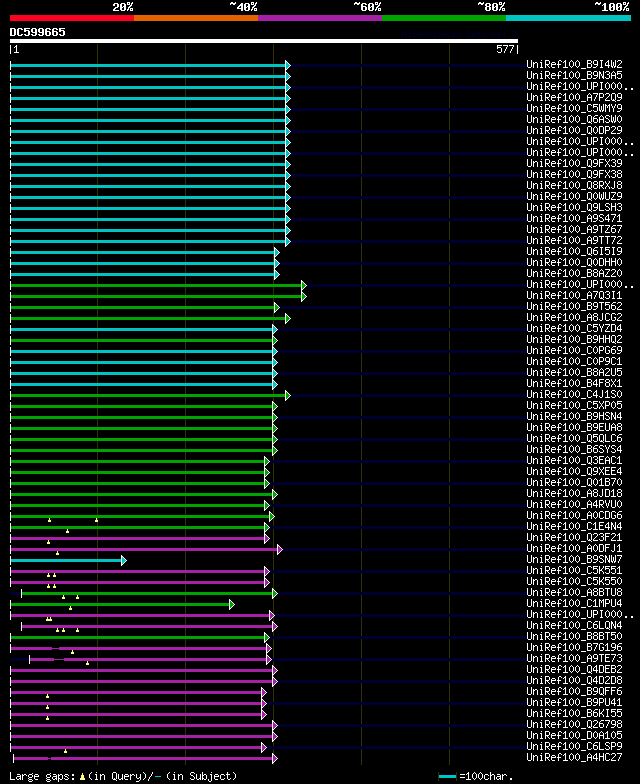Select hit label UniRef100_B9N3A5

pos(574,76)
